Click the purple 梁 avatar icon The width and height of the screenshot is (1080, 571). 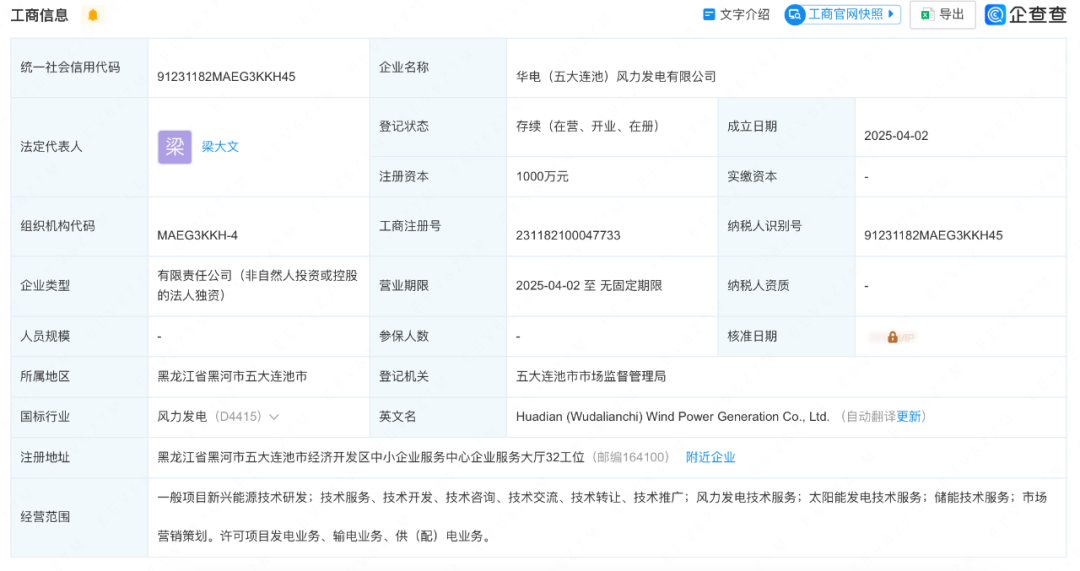click(x=175, y=147)
